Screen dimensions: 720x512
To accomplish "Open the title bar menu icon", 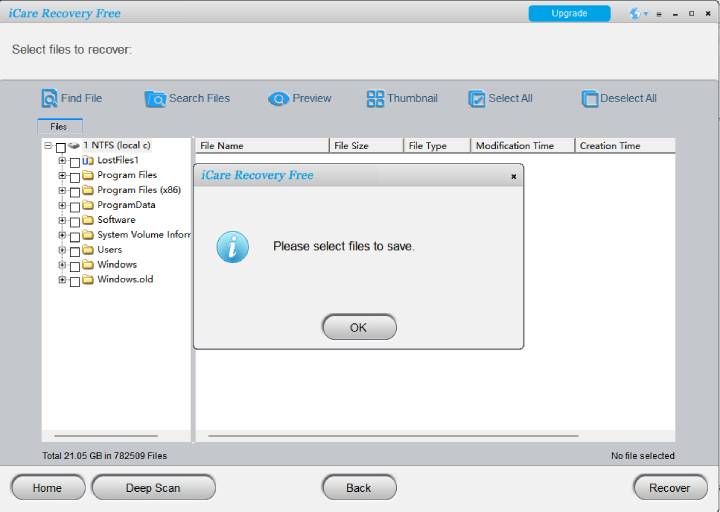I will (659, 14).
